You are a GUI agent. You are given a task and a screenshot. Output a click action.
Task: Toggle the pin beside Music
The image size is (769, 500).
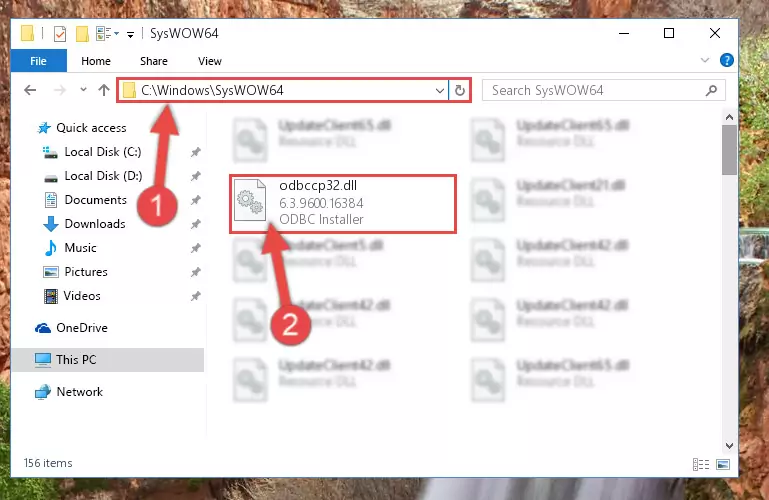coord(196,248)
